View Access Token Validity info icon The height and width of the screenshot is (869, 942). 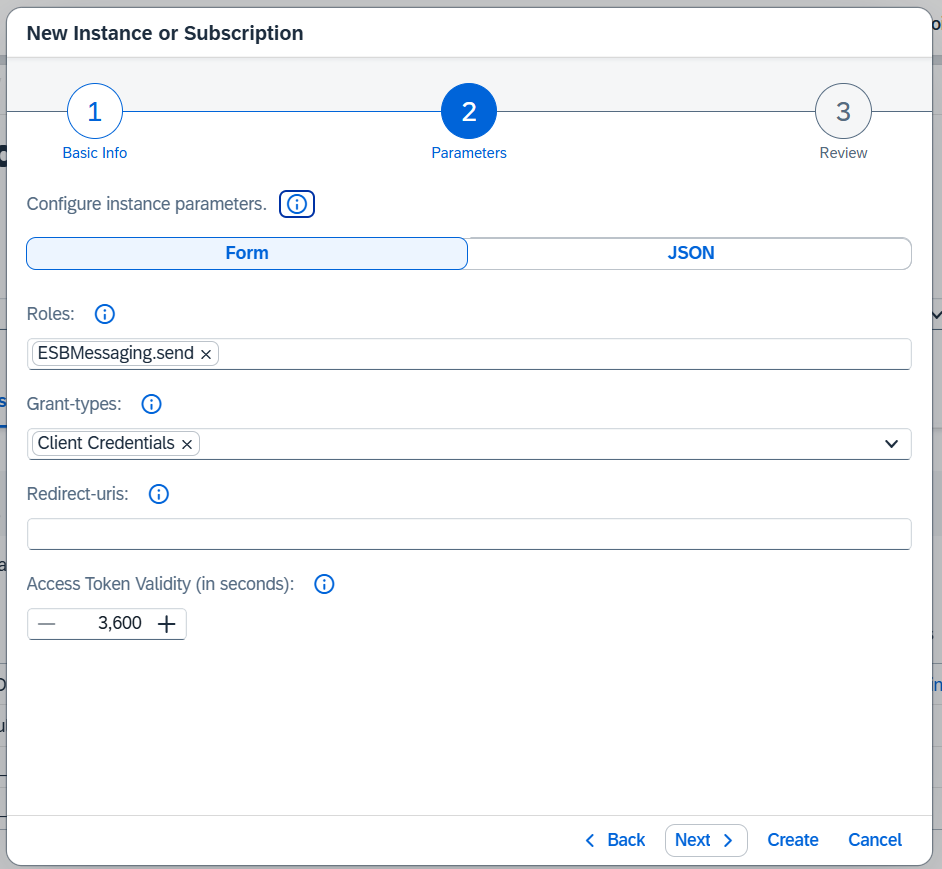click(324, 584)
